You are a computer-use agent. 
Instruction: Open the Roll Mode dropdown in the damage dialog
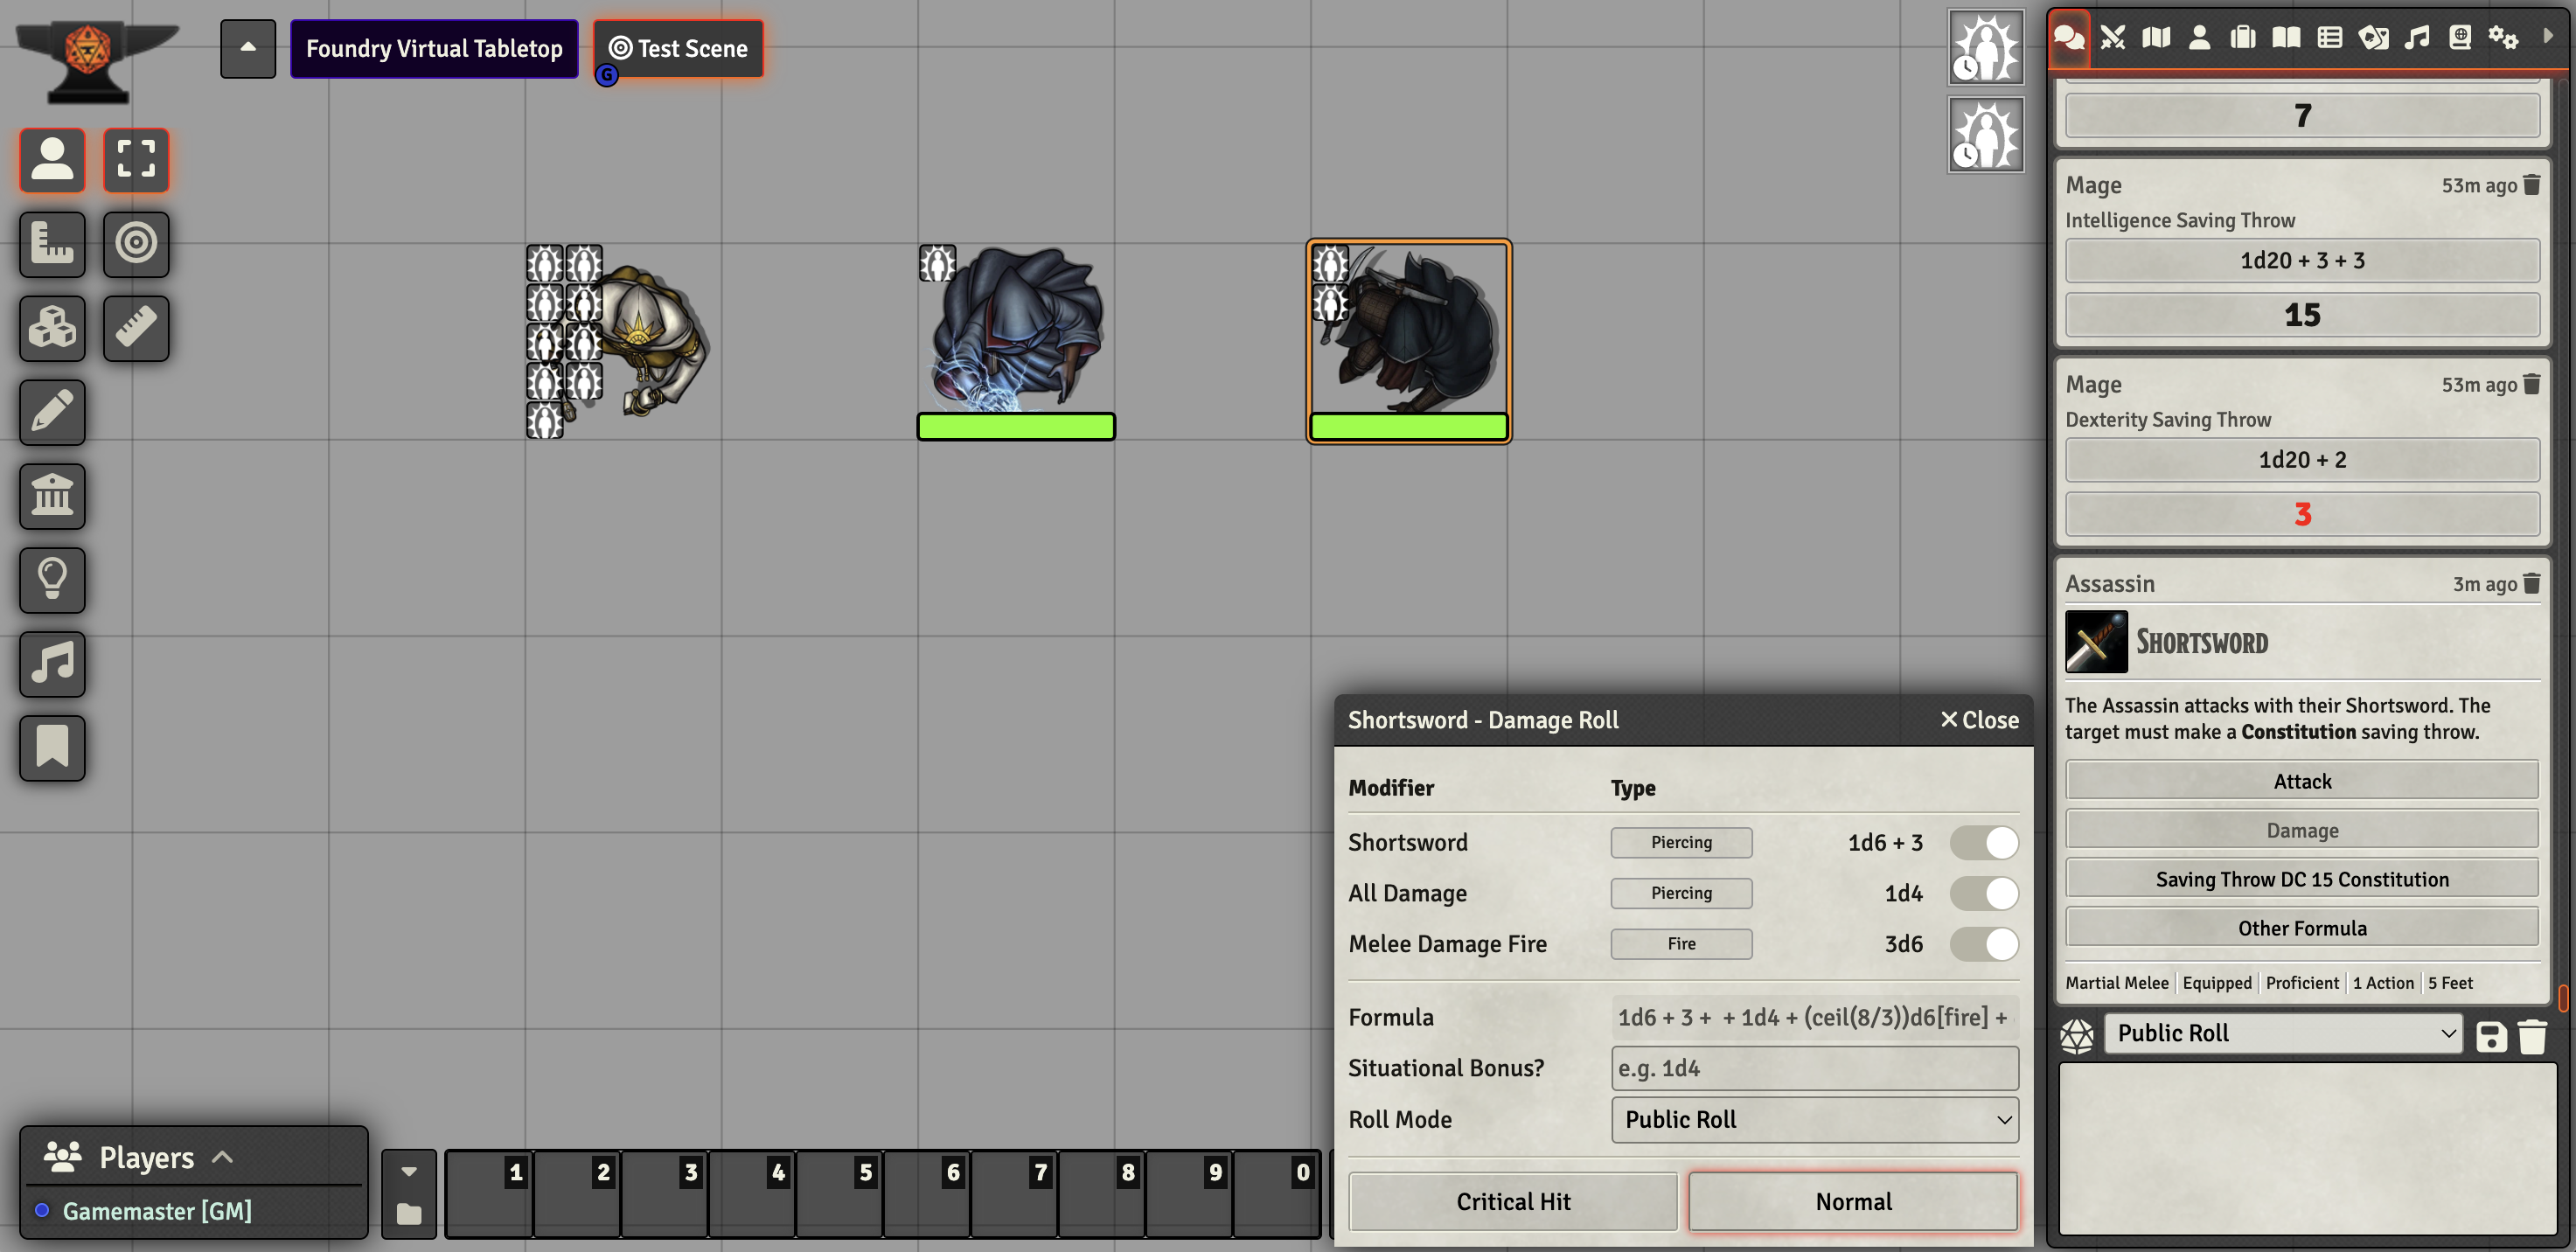1814,1119
